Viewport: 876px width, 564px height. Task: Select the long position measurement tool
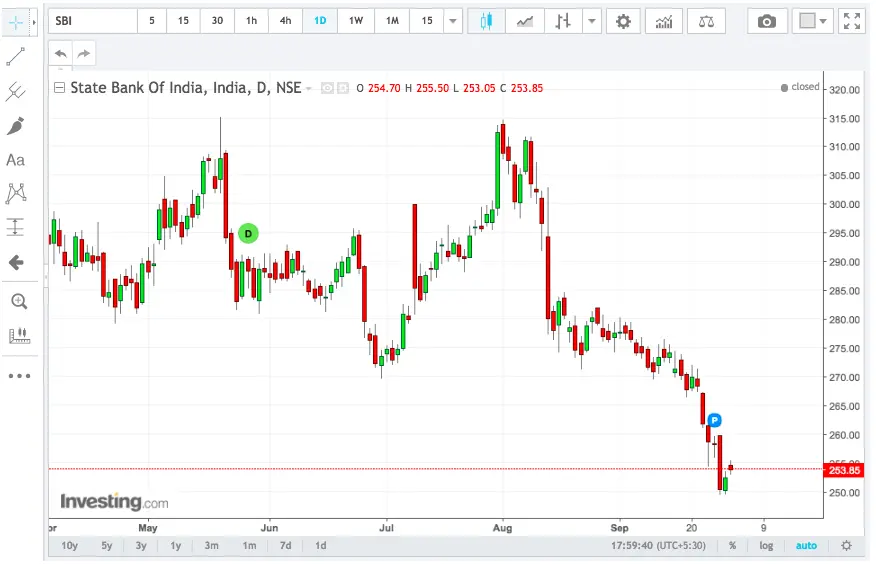[16, 227]
